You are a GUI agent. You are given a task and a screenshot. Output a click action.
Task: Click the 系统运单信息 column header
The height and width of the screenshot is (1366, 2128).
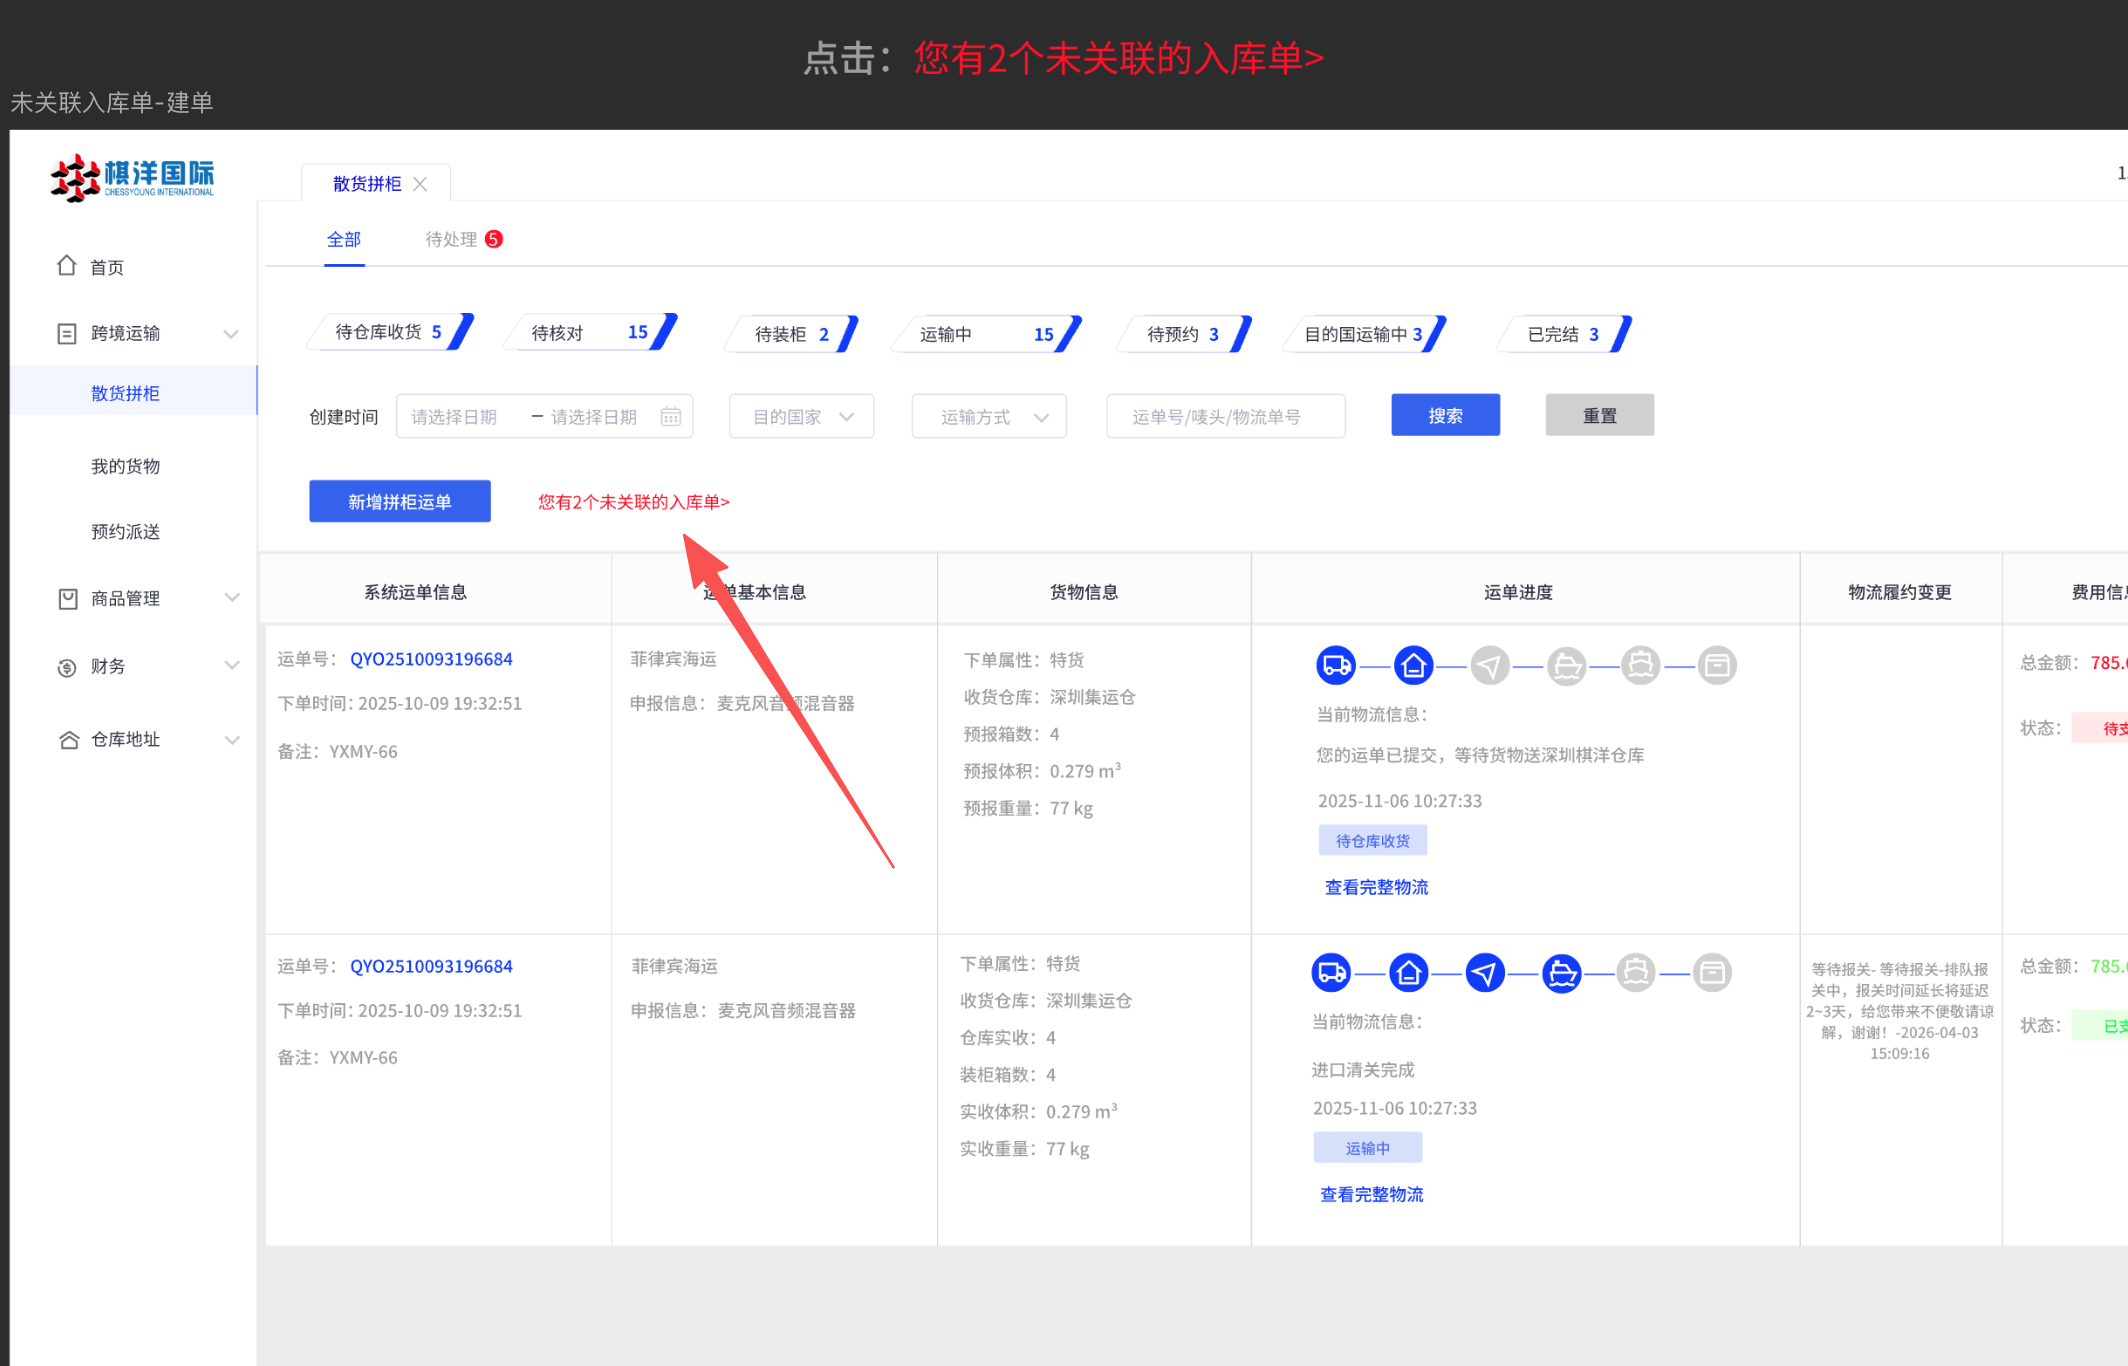pyautogui.click(x=415, y=592)
